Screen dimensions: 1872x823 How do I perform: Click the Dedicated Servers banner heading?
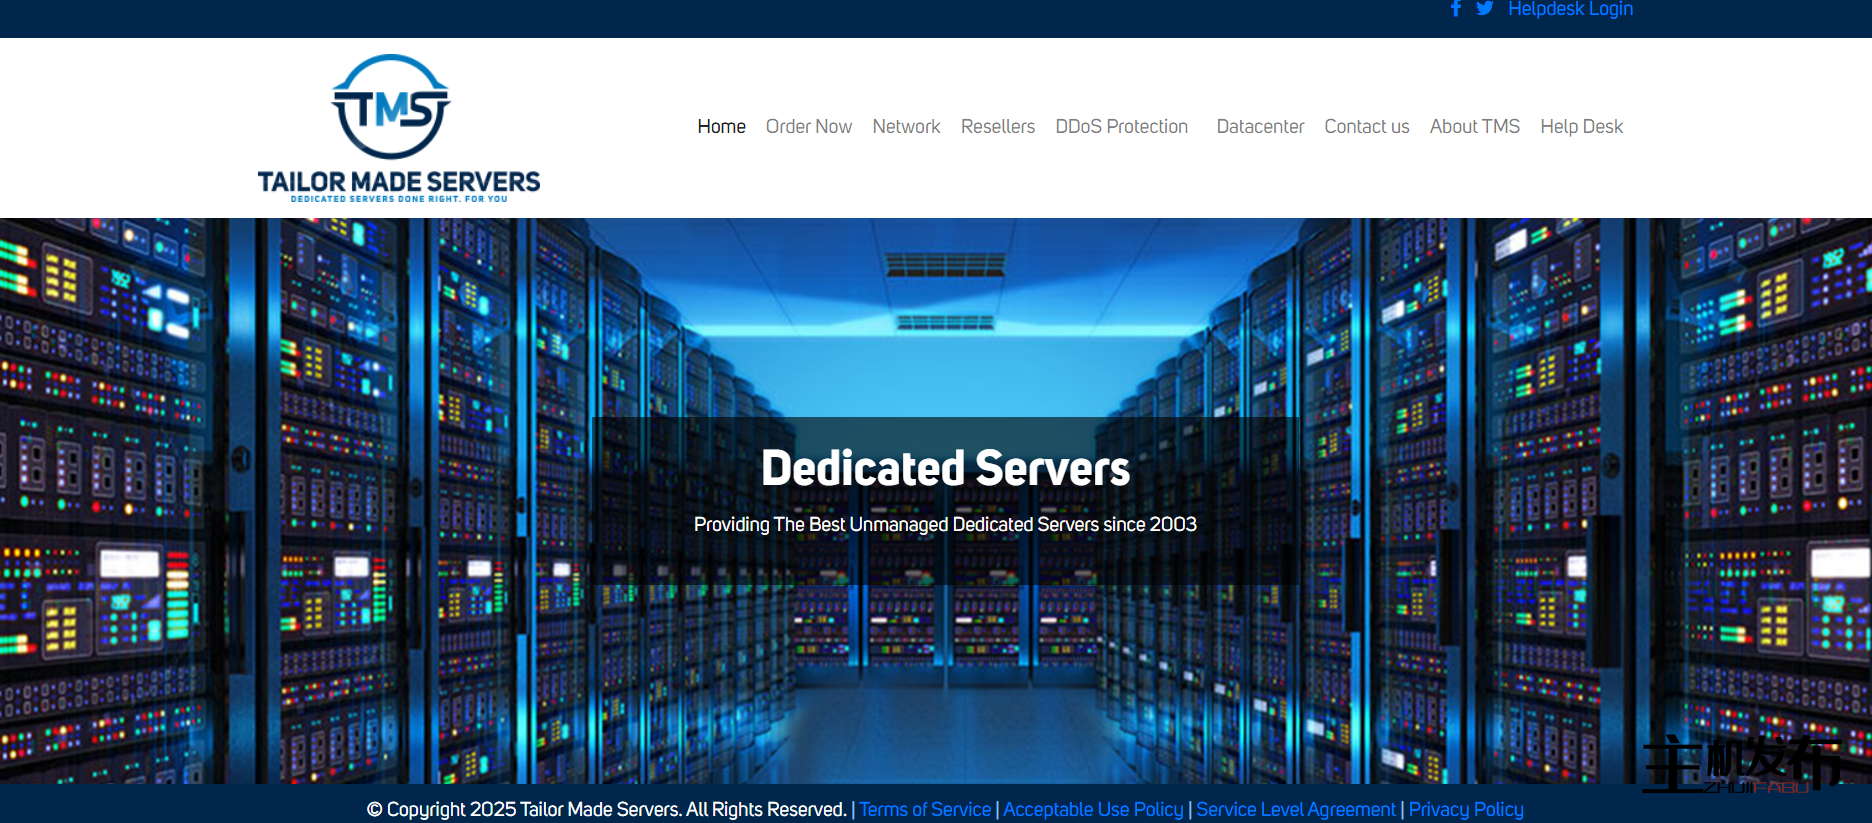coord(945,468)
